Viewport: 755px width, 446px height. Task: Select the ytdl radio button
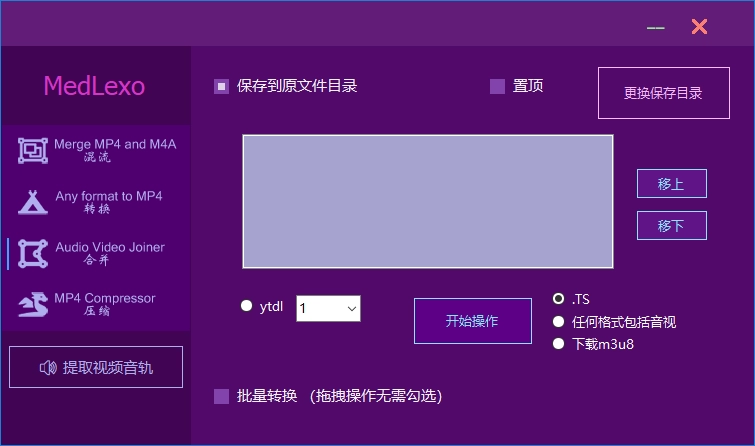click(x=247, y=307)
